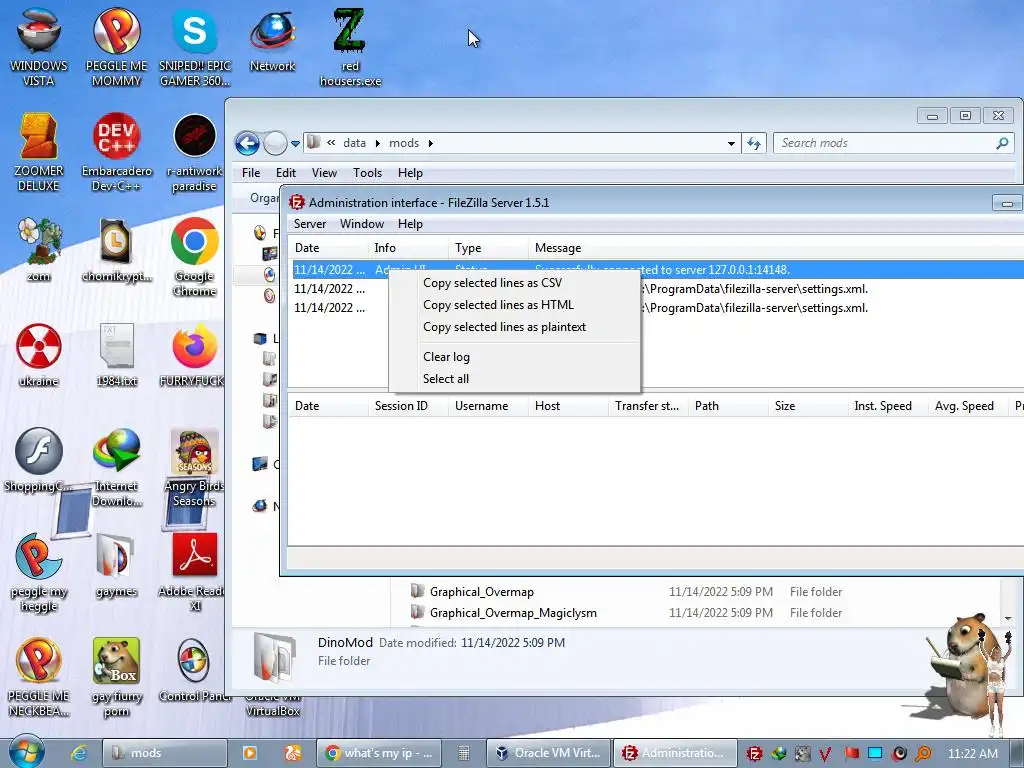Open the Explorer Tools menu

pos(367,172)
